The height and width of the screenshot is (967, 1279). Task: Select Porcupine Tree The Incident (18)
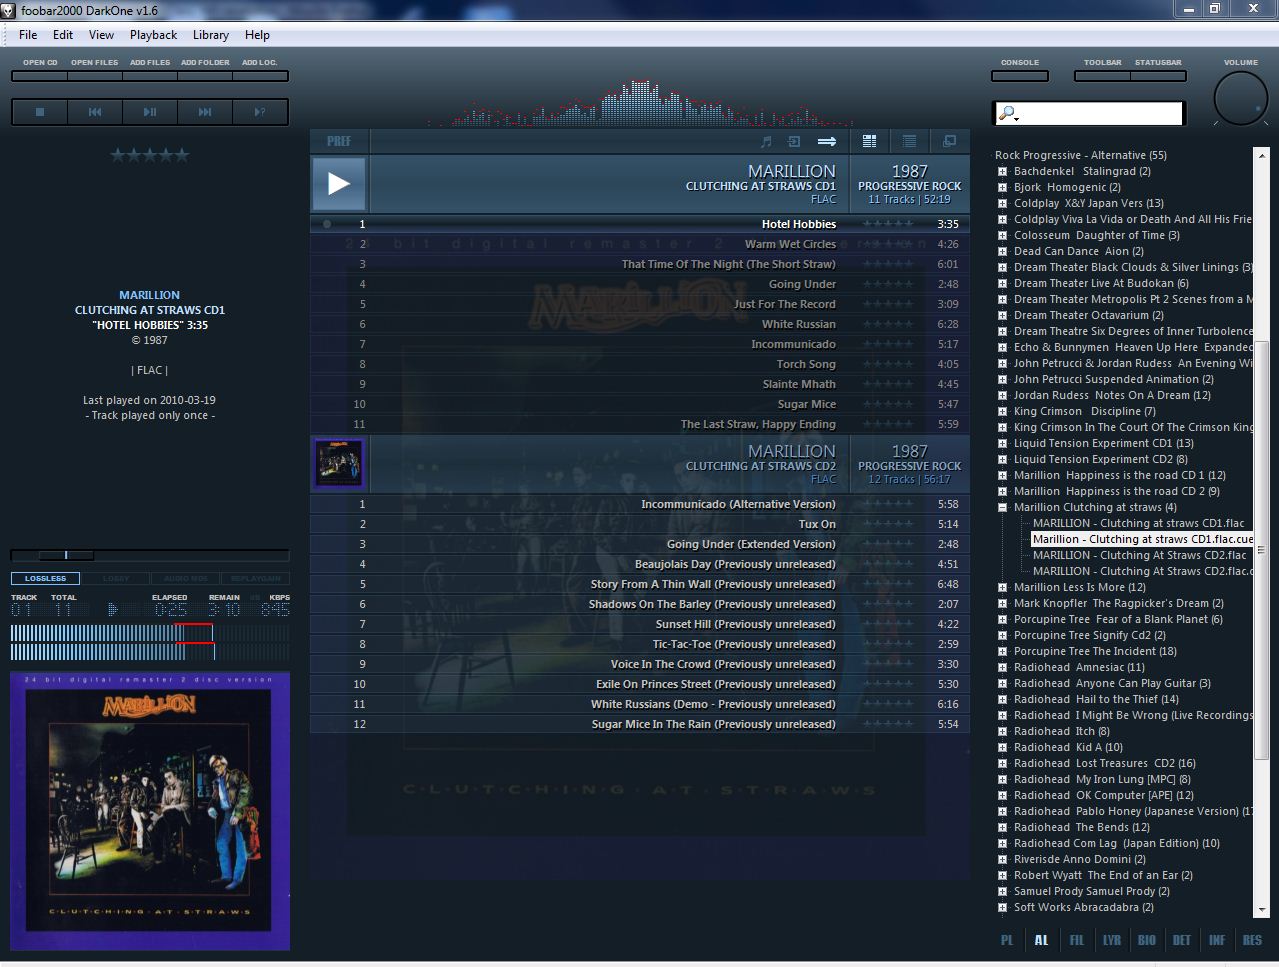pos(1095,651)
